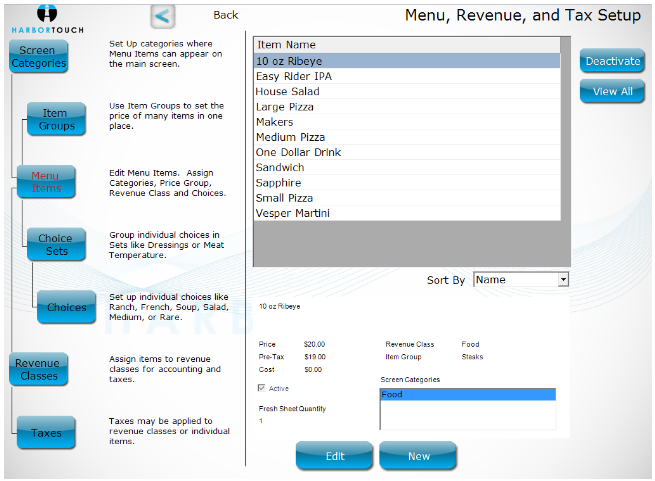The height and width of the screenshot is (481, 655).
Task: Go to Choice Sets section
Action: pyautogui.click(x=56, y=244)
